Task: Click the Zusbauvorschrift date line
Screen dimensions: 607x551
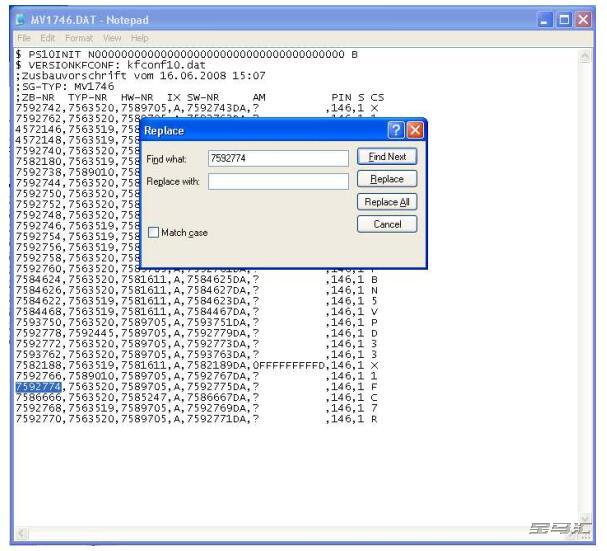Action: click(141, 76)
